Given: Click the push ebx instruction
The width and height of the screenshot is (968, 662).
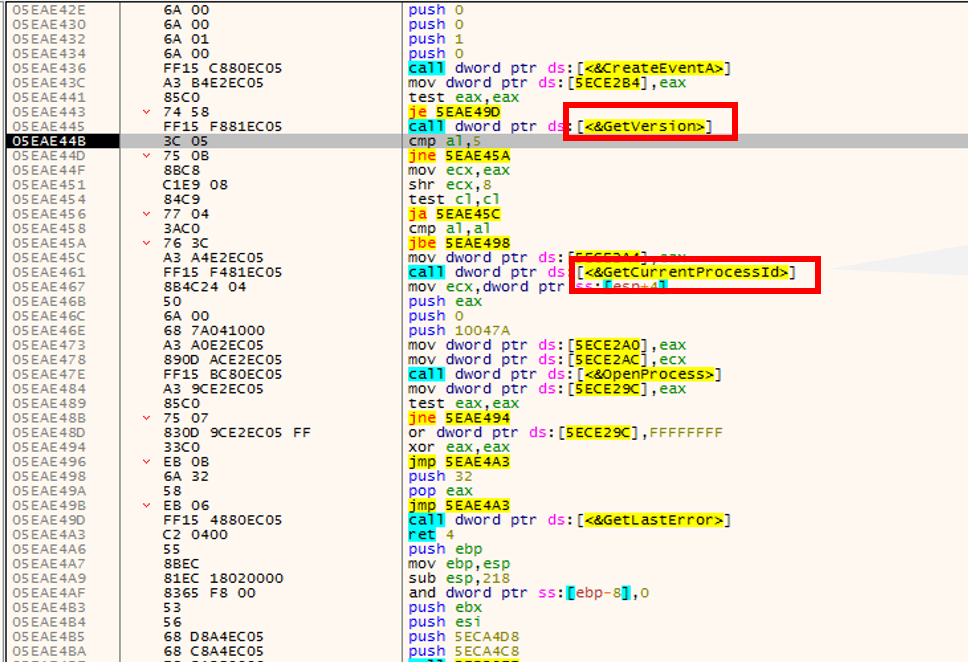Looking at the screenshot, I should click(x=445, y=608).
